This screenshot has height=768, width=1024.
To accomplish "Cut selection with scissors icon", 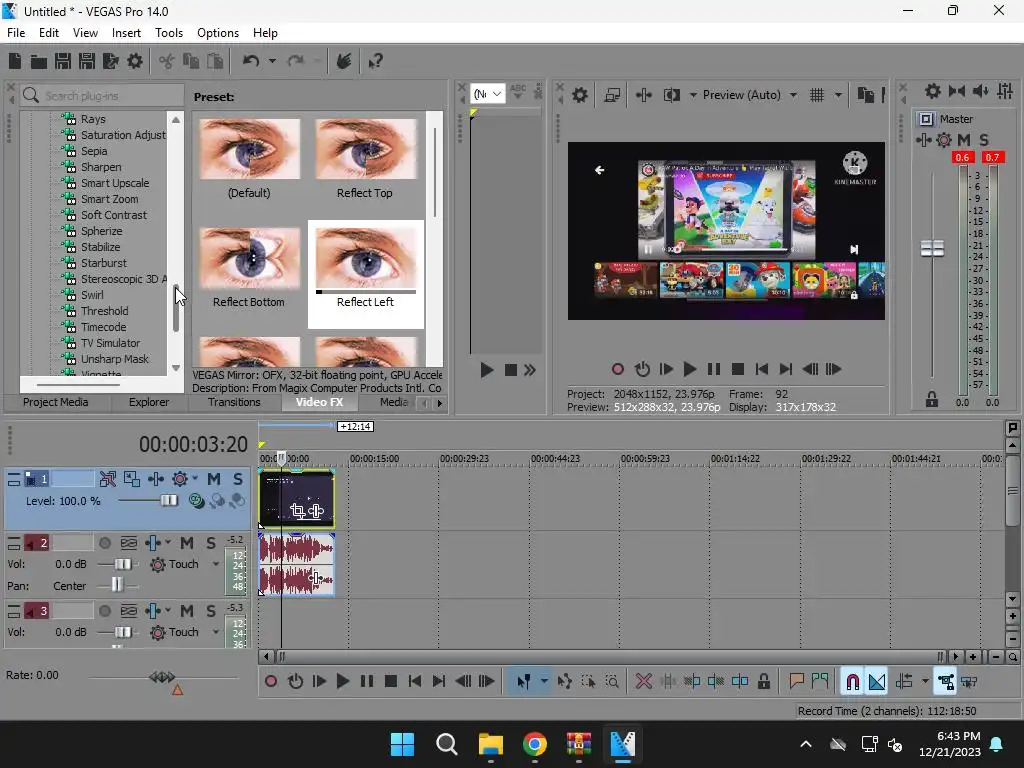I will click(x=167, y=61).
